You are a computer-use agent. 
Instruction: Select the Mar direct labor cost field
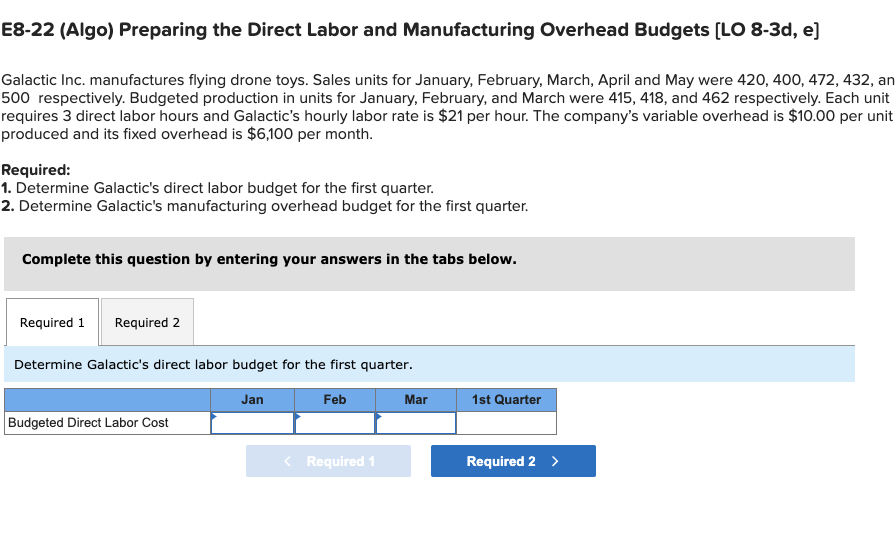pos(416,423)
